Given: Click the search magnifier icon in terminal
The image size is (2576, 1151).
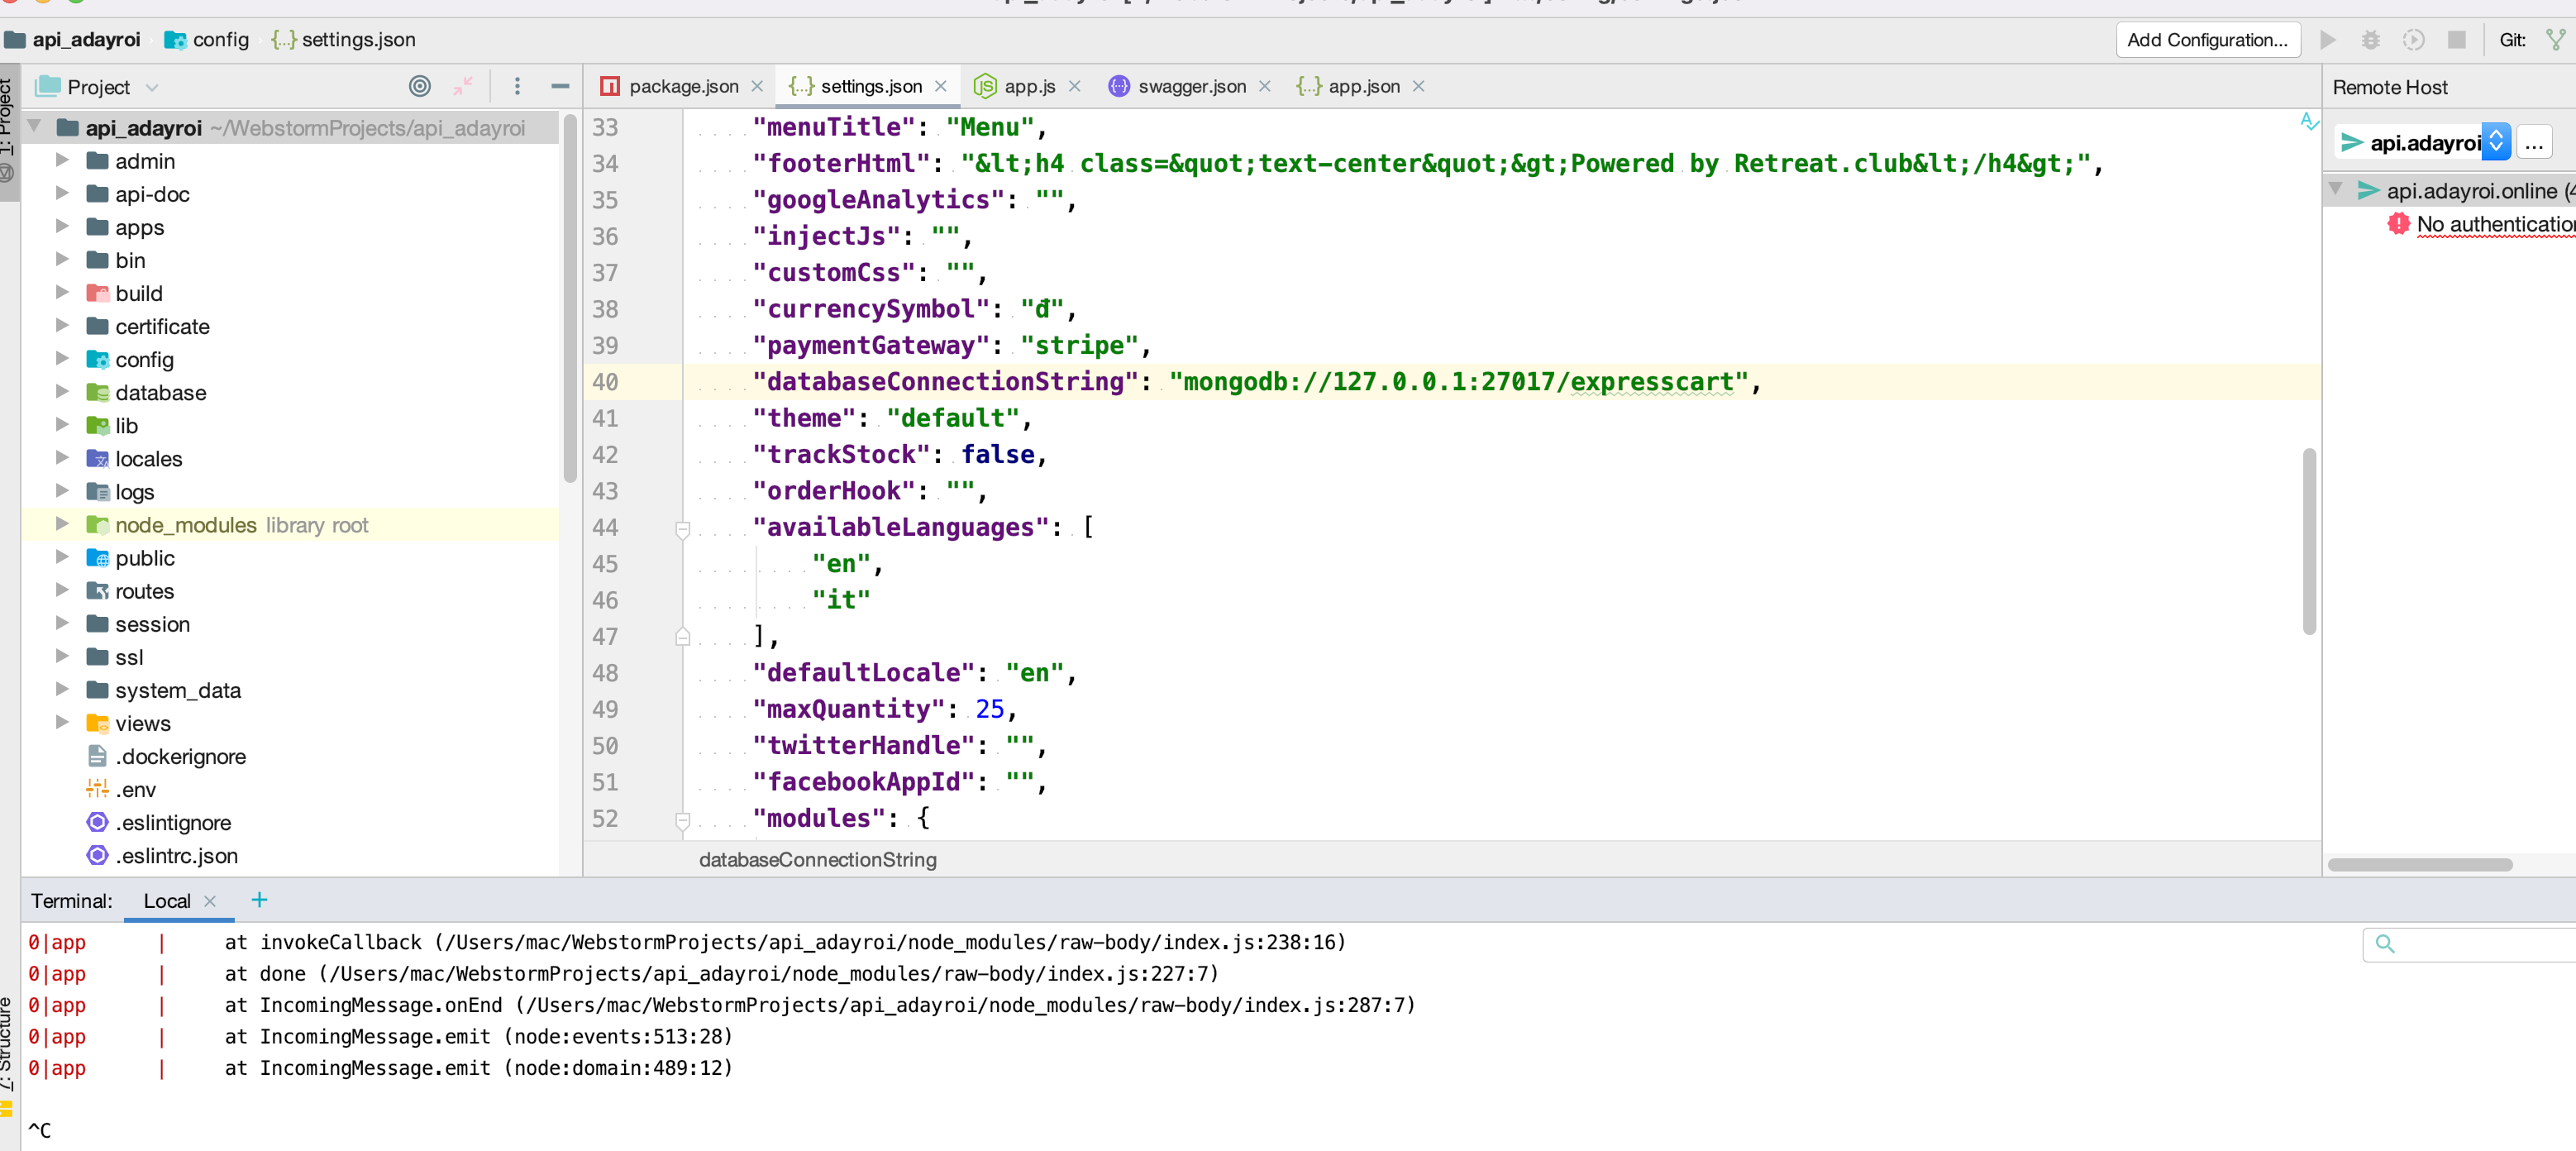Looking at the screenshot, I should pos(2385,944).
